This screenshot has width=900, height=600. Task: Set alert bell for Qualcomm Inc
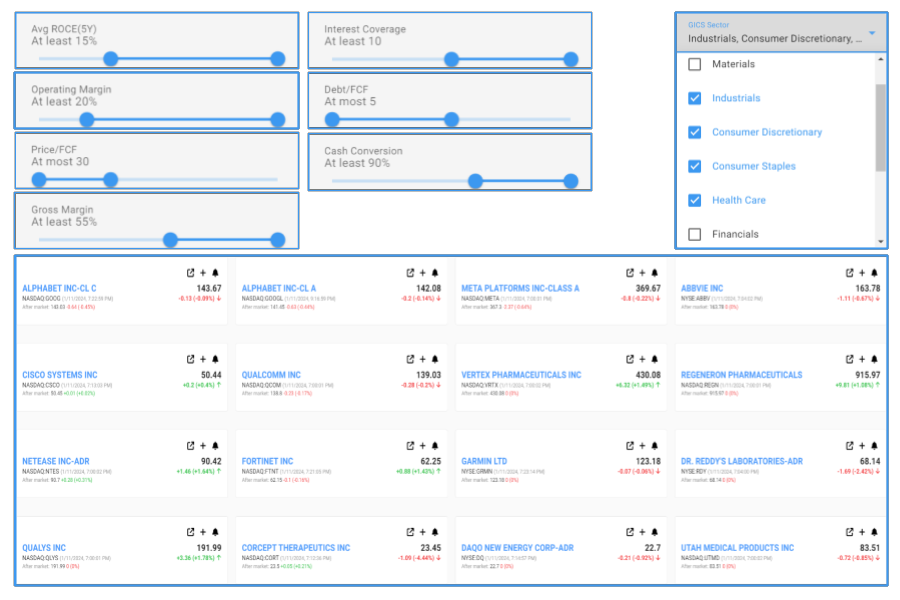coord(435,359)
